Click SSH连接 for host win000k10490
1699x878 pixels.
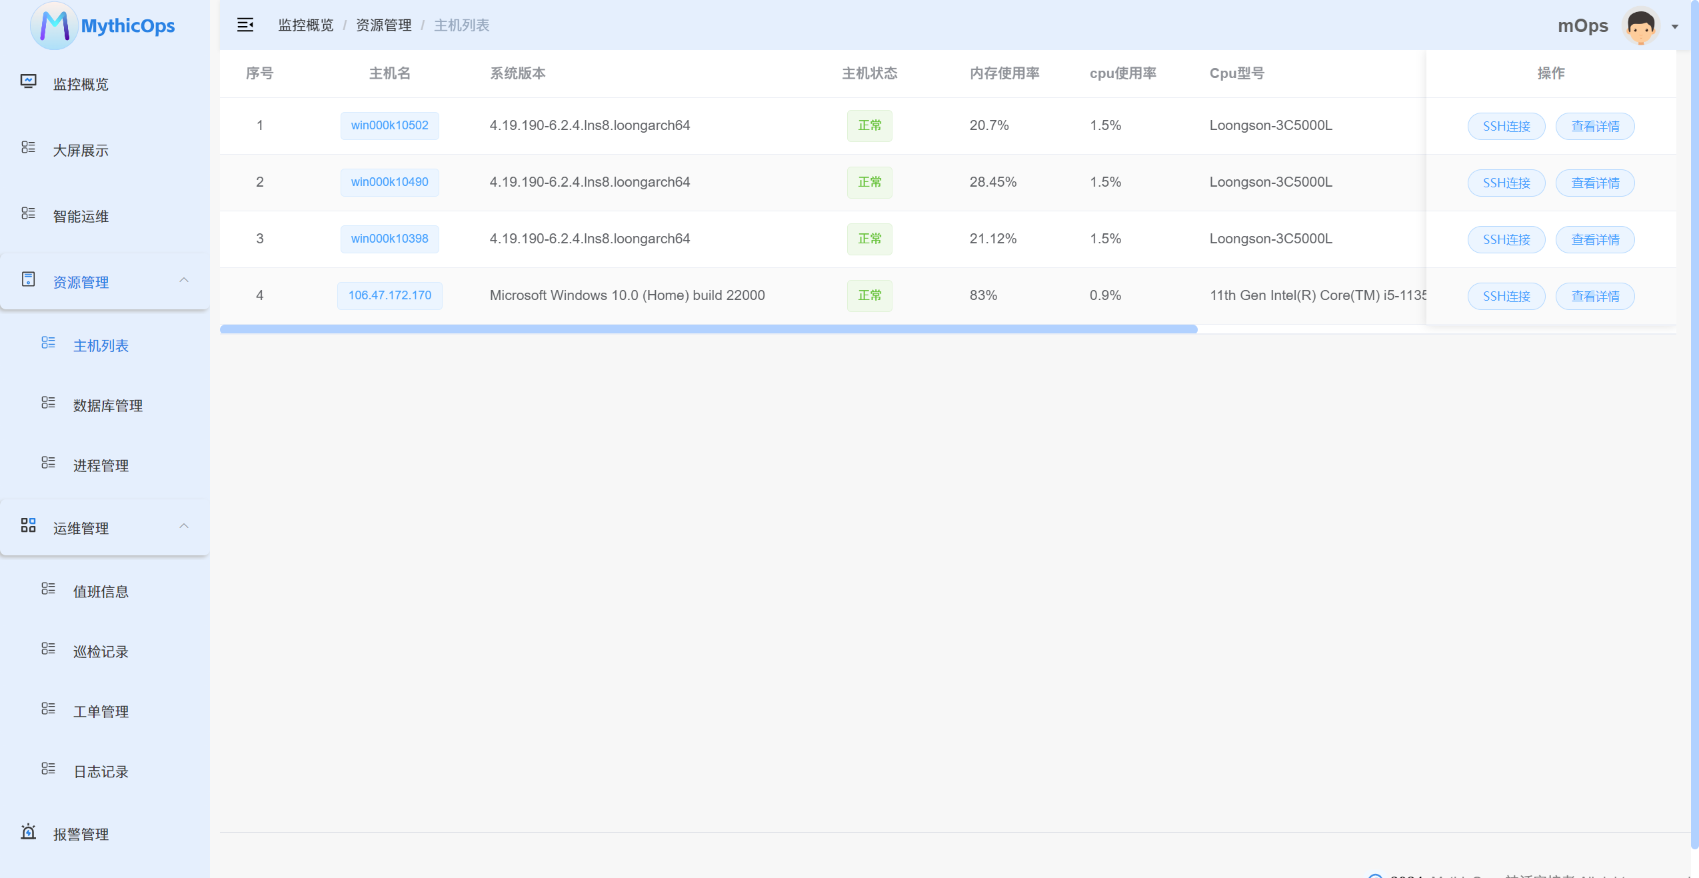tap(1506, 183)
